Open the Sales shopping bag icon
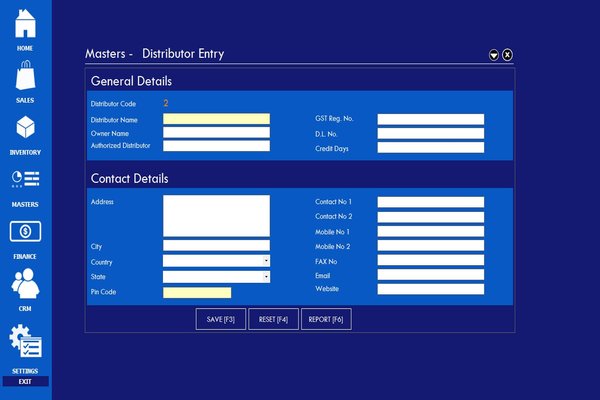 click(25, 75)
